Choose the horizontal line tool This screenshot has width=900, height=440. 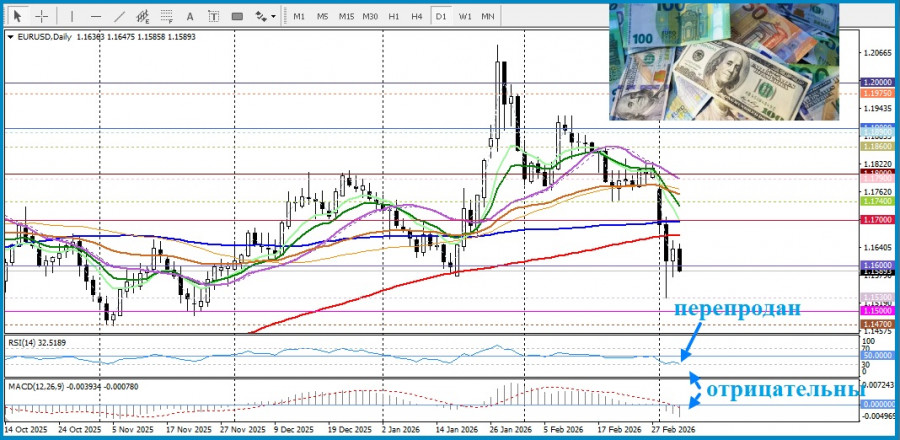pos(94,16)
